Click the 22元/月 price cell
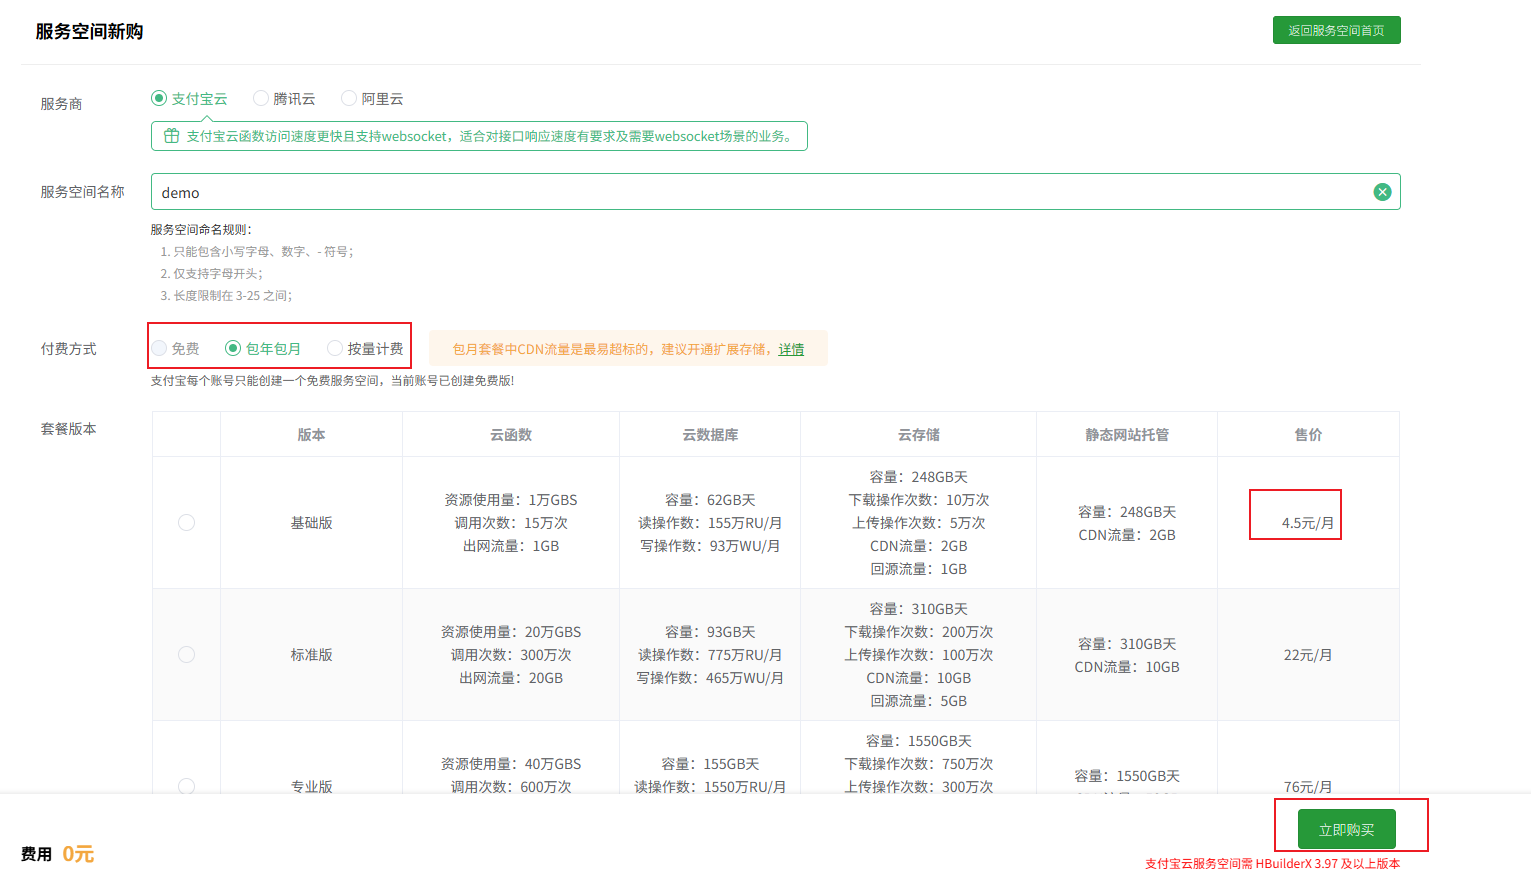Viewport: 1531px width, 879px height. coord(1308,655)
